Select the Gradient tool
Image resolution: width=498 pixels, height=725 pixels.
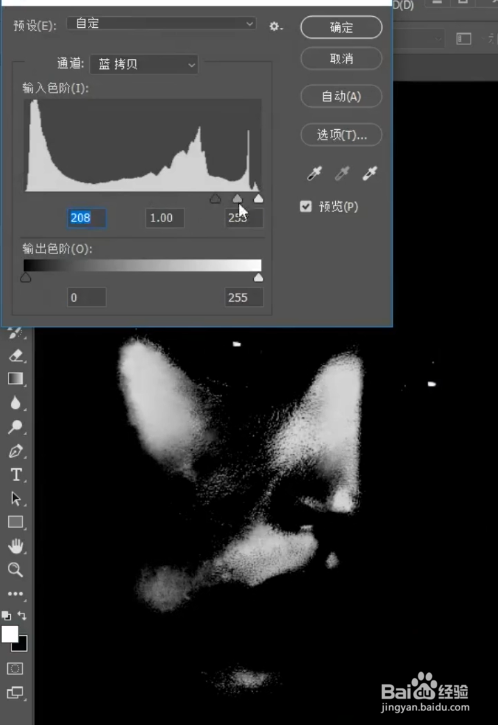pos(16,379)
